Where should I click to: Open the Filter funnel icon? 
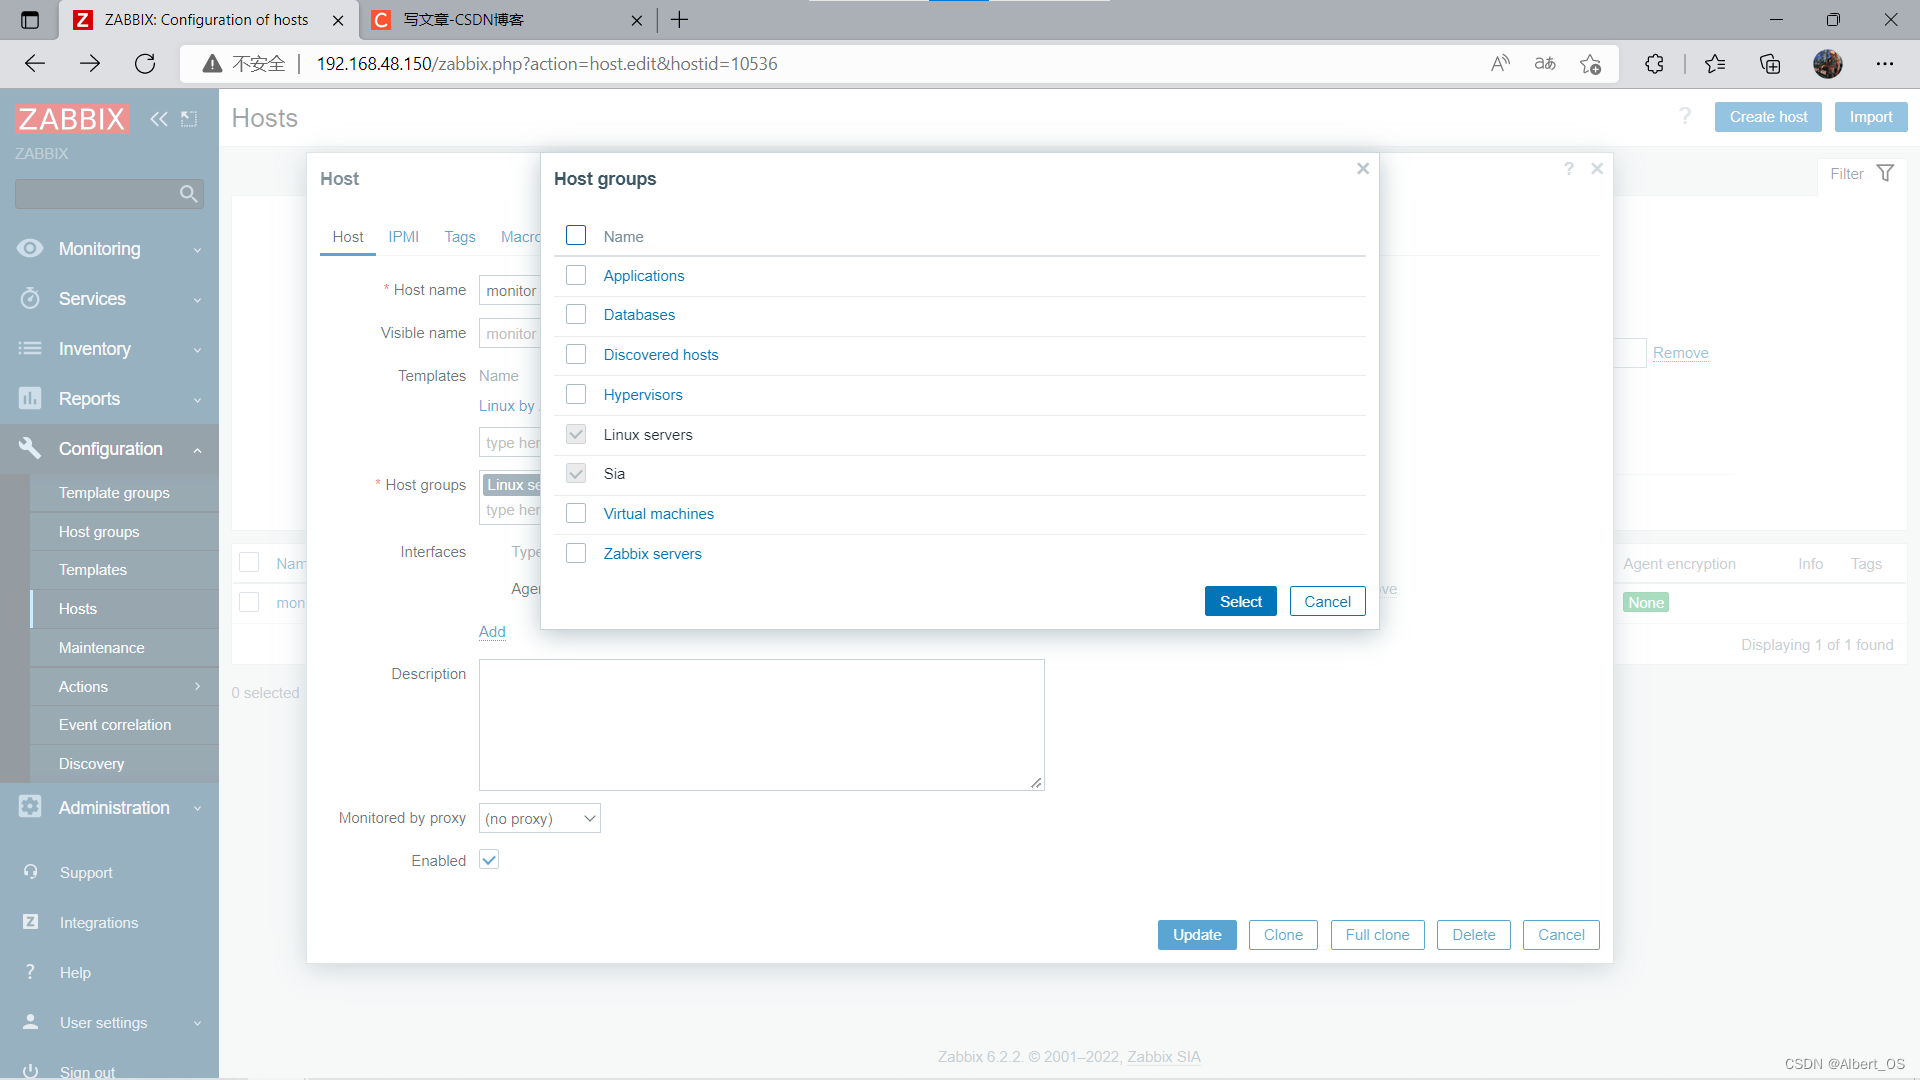1885,173
